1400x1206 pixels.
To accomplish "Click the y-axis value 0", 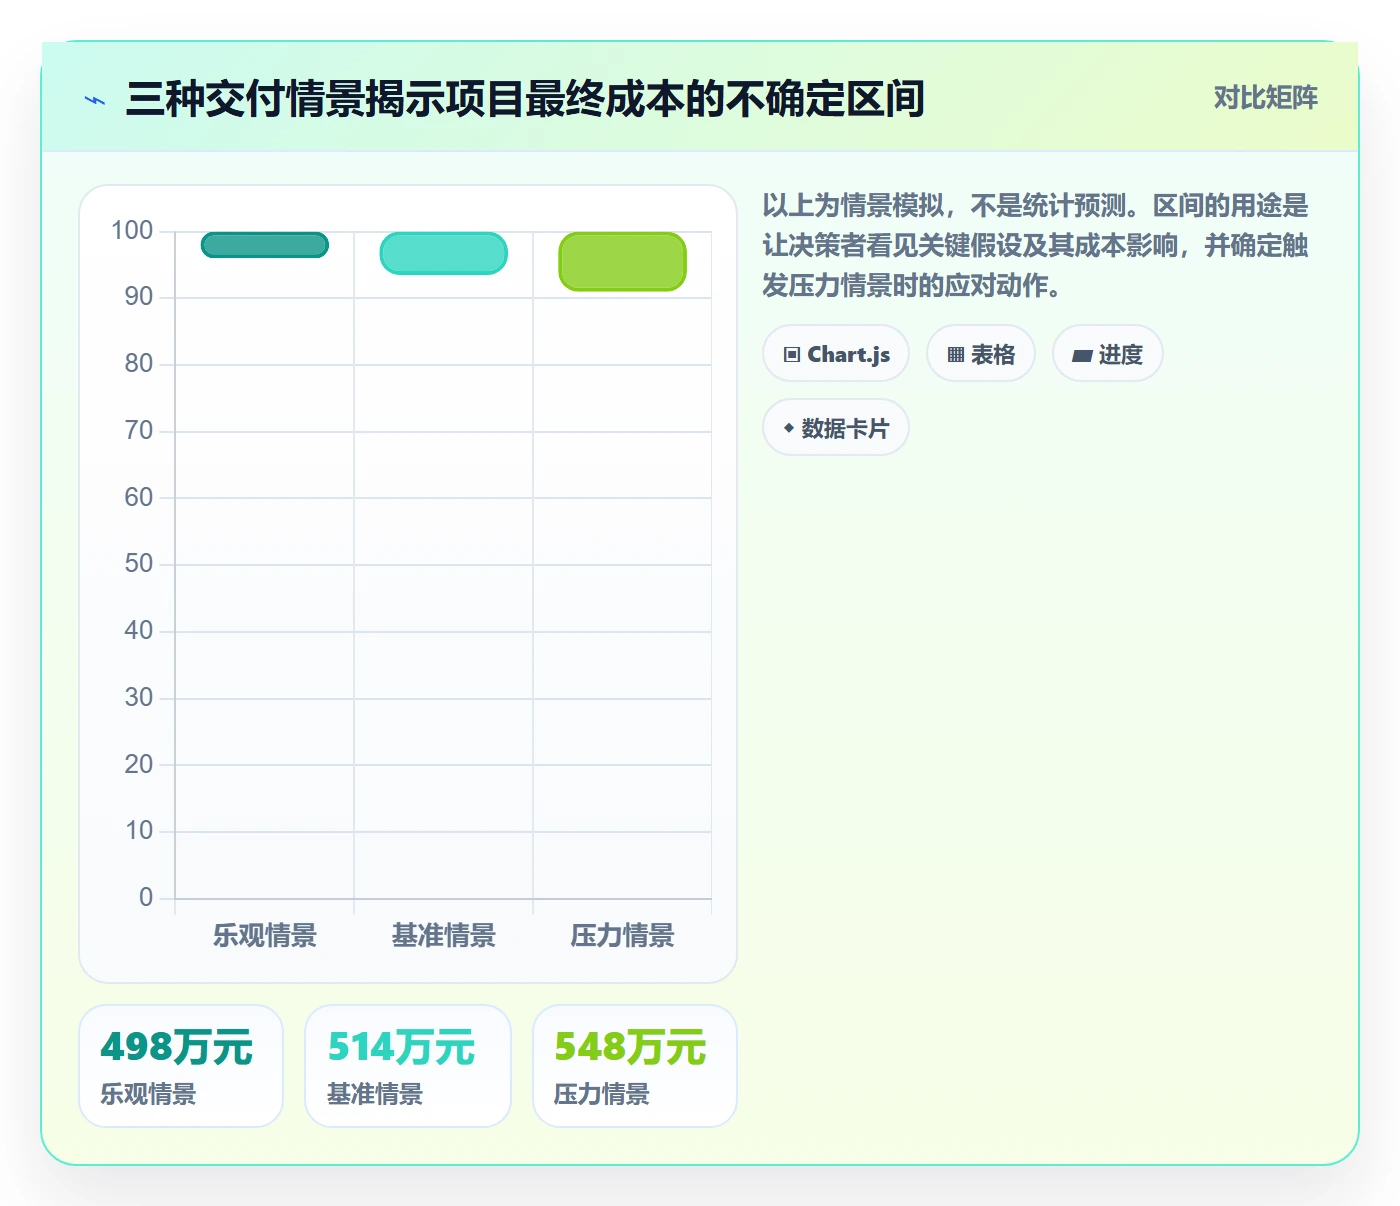I will 146,898.
